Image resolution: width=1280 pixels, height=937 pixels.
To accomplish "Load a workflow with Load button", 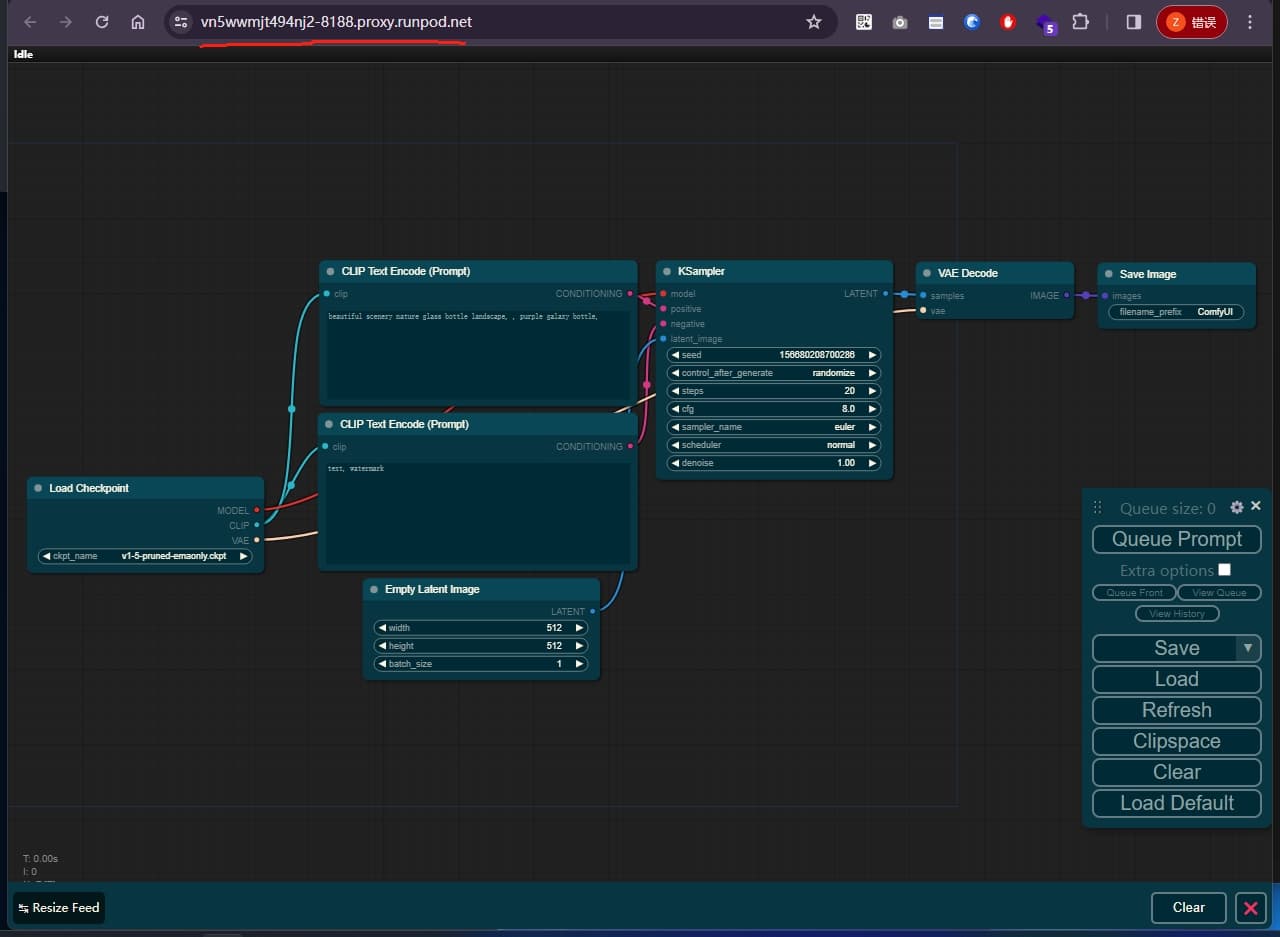I will [1177, 679].
